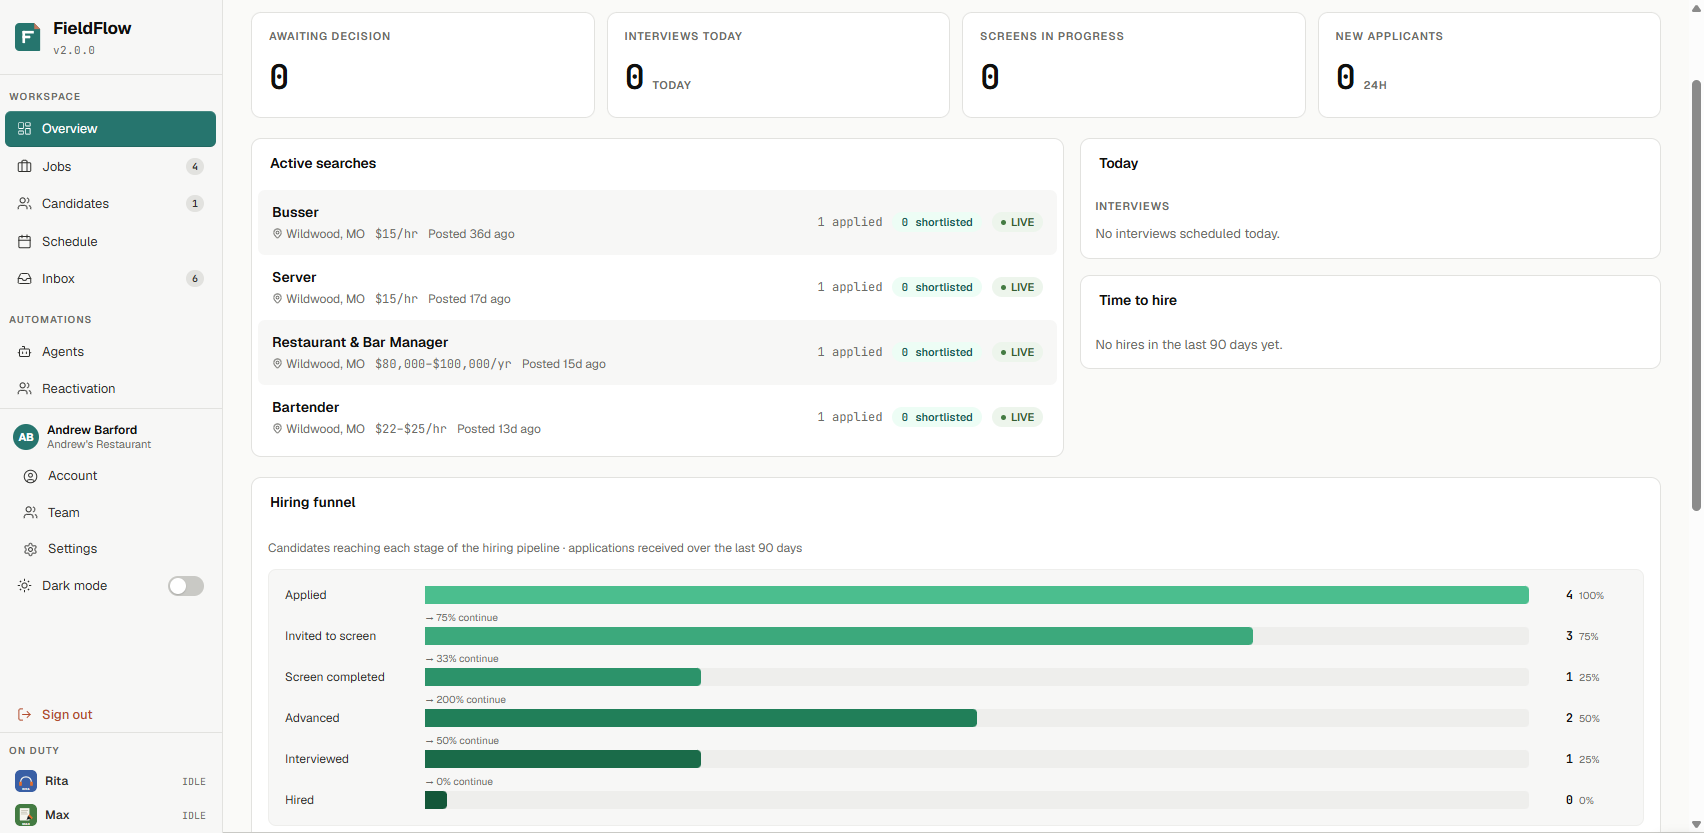
Task: Click Rita's agent avatar
Action: coord(26,781)
